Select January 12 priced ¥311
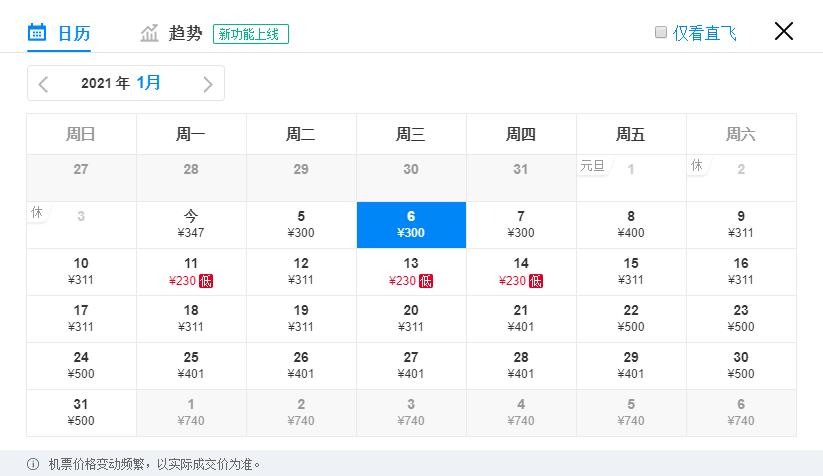 [301, 272]
